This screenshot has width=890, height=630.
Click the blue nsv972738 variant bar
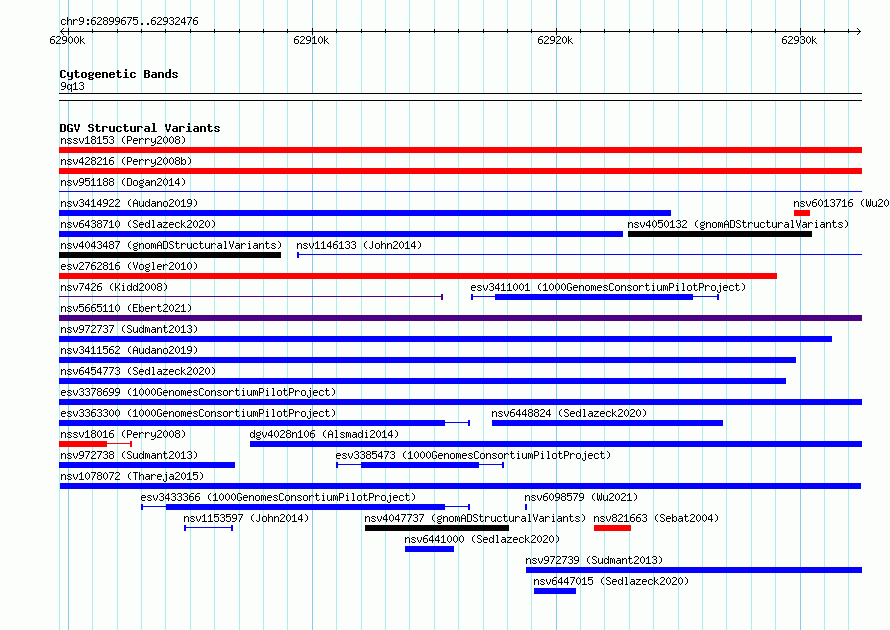[147, 465]
